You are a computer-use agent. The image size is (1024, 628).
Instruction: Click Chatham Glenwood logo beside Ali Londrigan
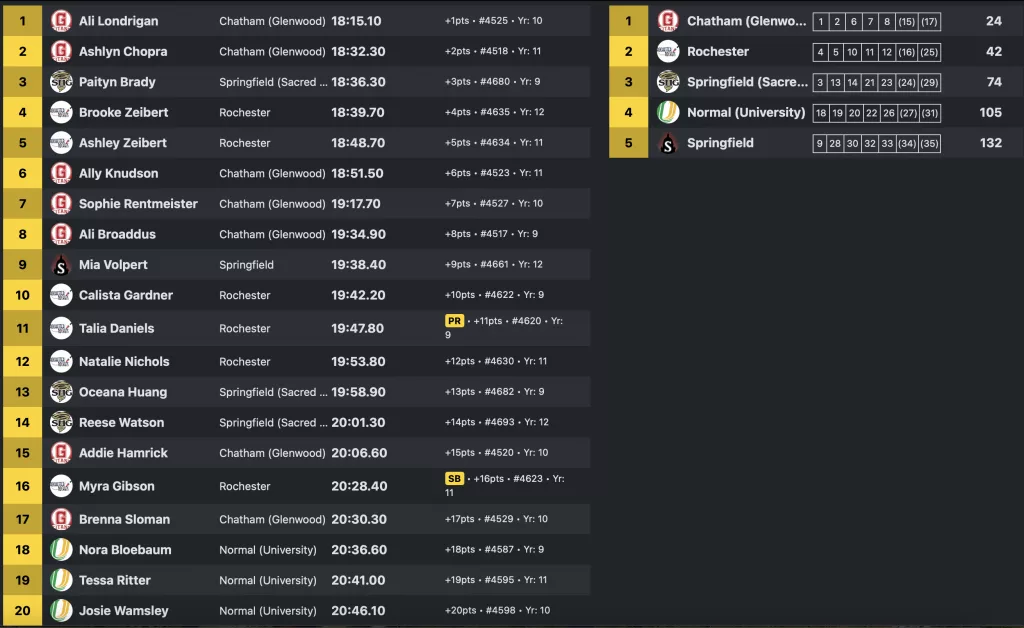(x=61, y=21)
